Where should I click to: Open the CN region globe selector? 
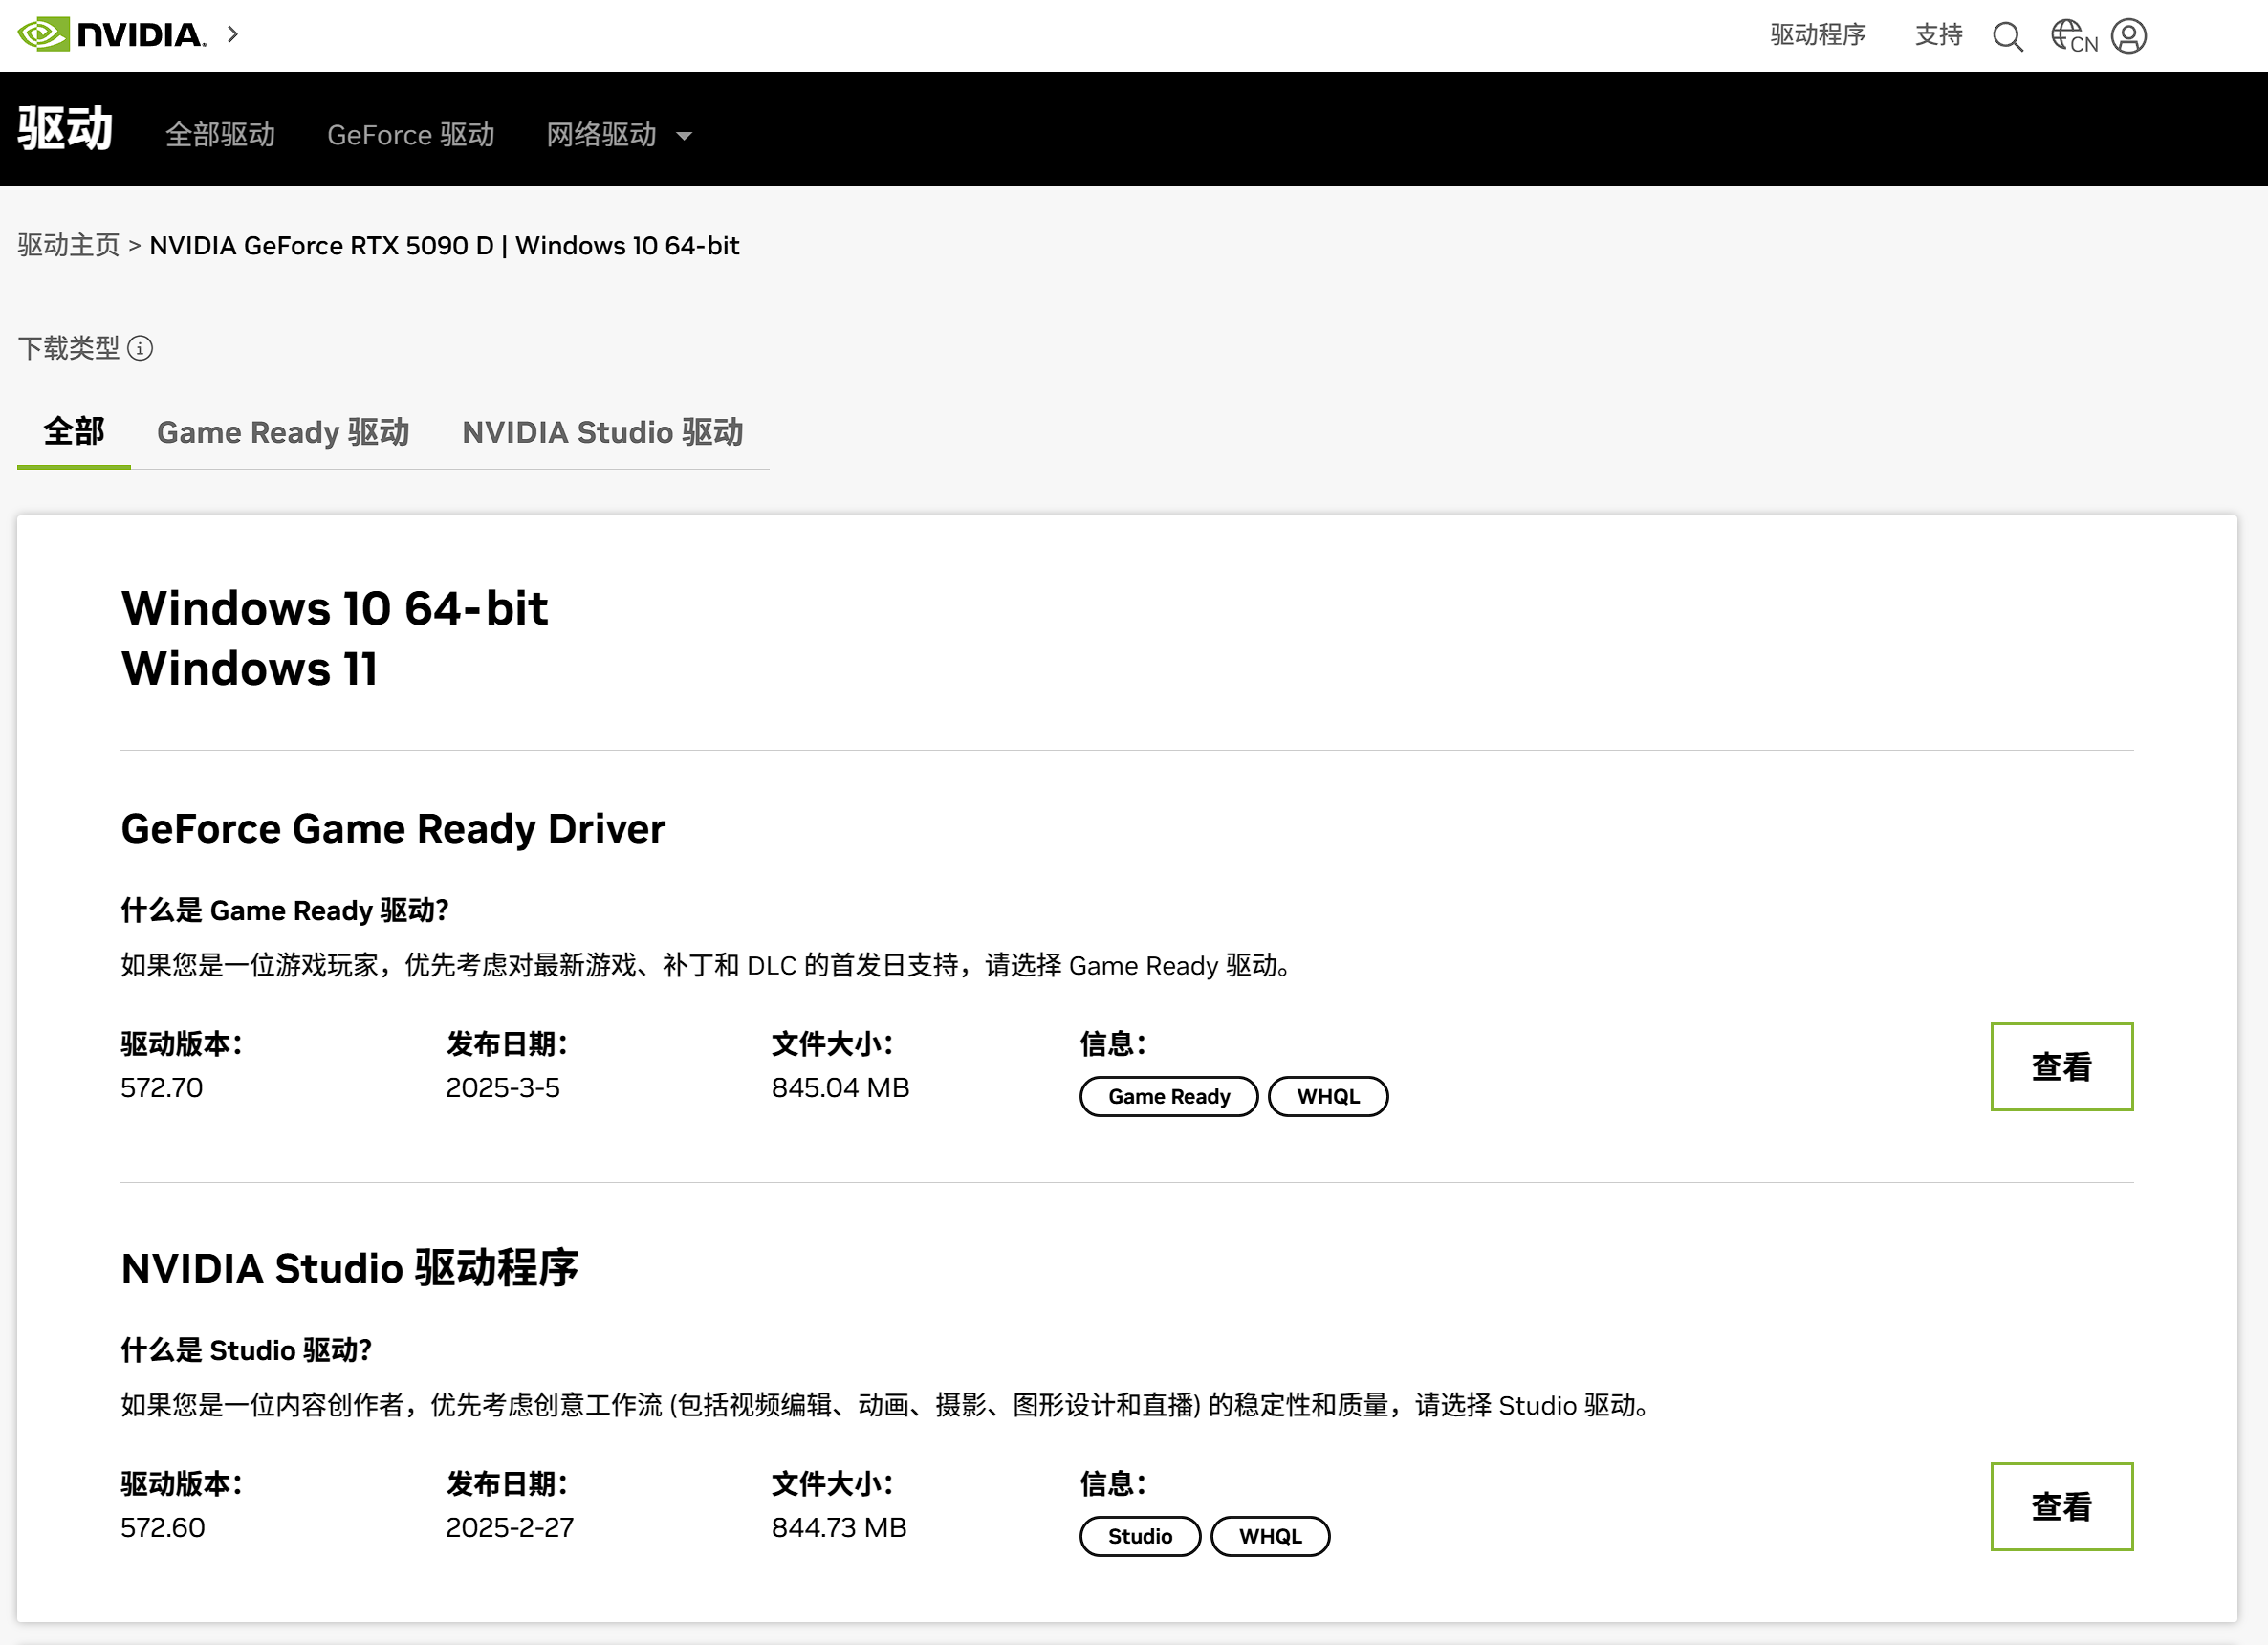tap(2074, 36)
